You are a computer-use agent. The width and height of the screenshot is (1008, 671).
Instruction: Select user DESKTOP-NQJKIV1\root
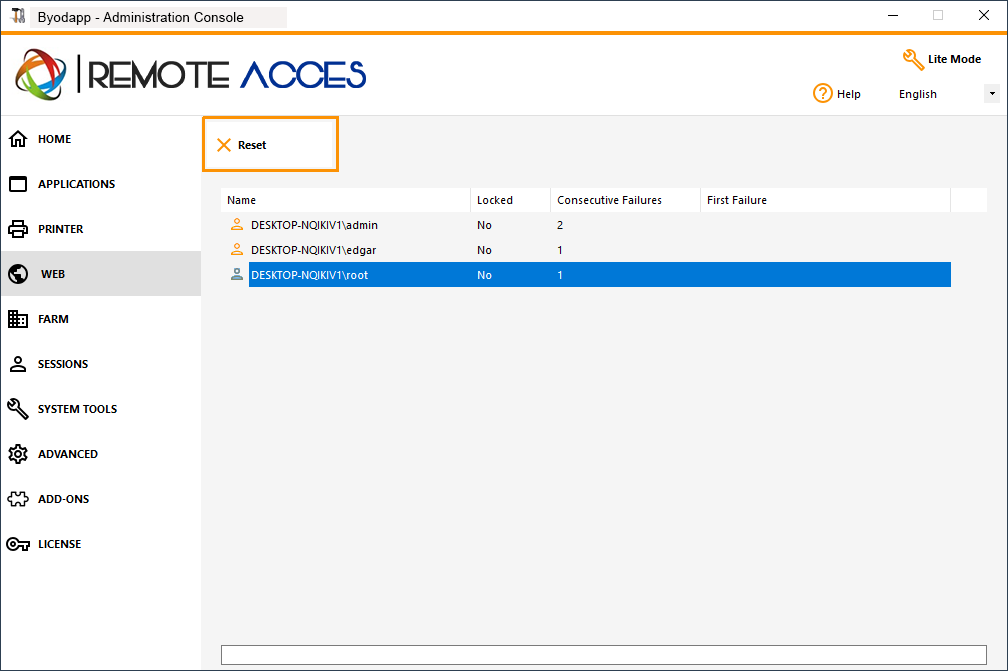coord(310,275)
